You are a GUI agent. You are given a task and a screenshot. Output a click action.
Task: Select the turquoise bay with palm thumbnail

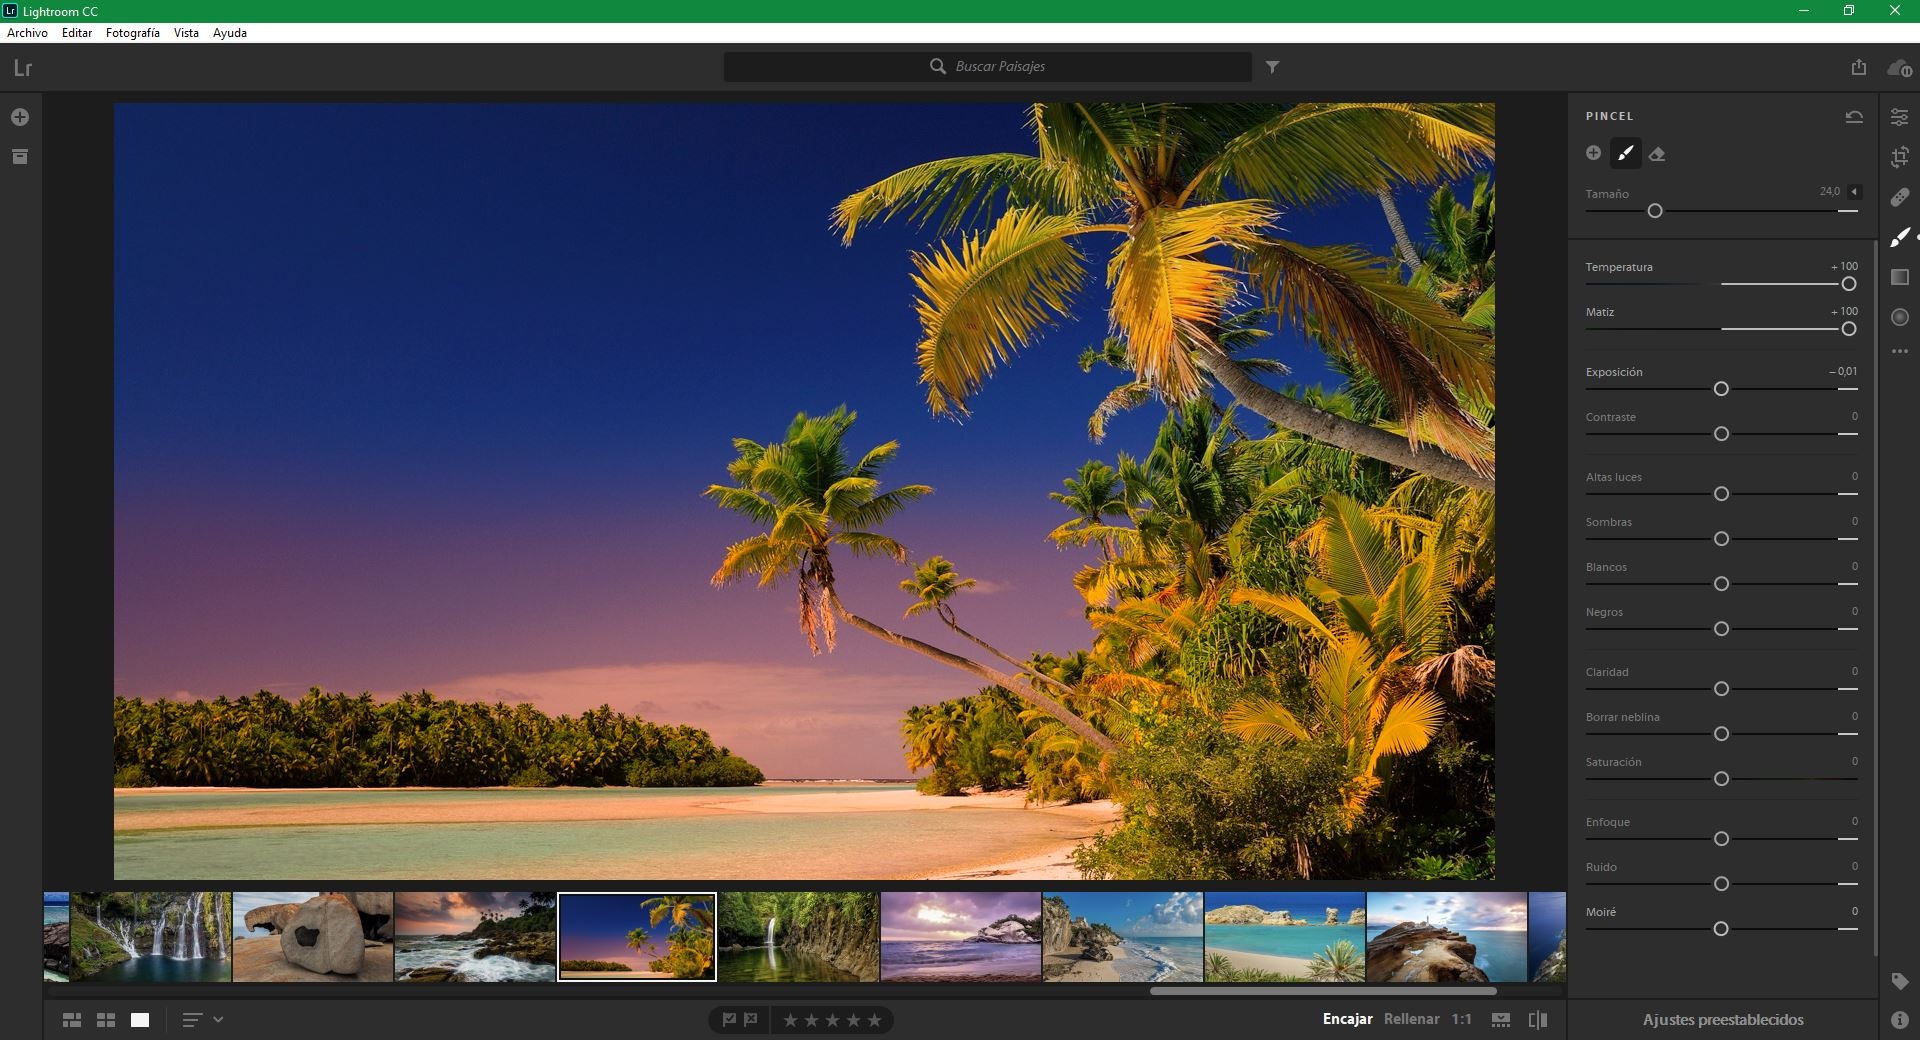pos(1285,937)
